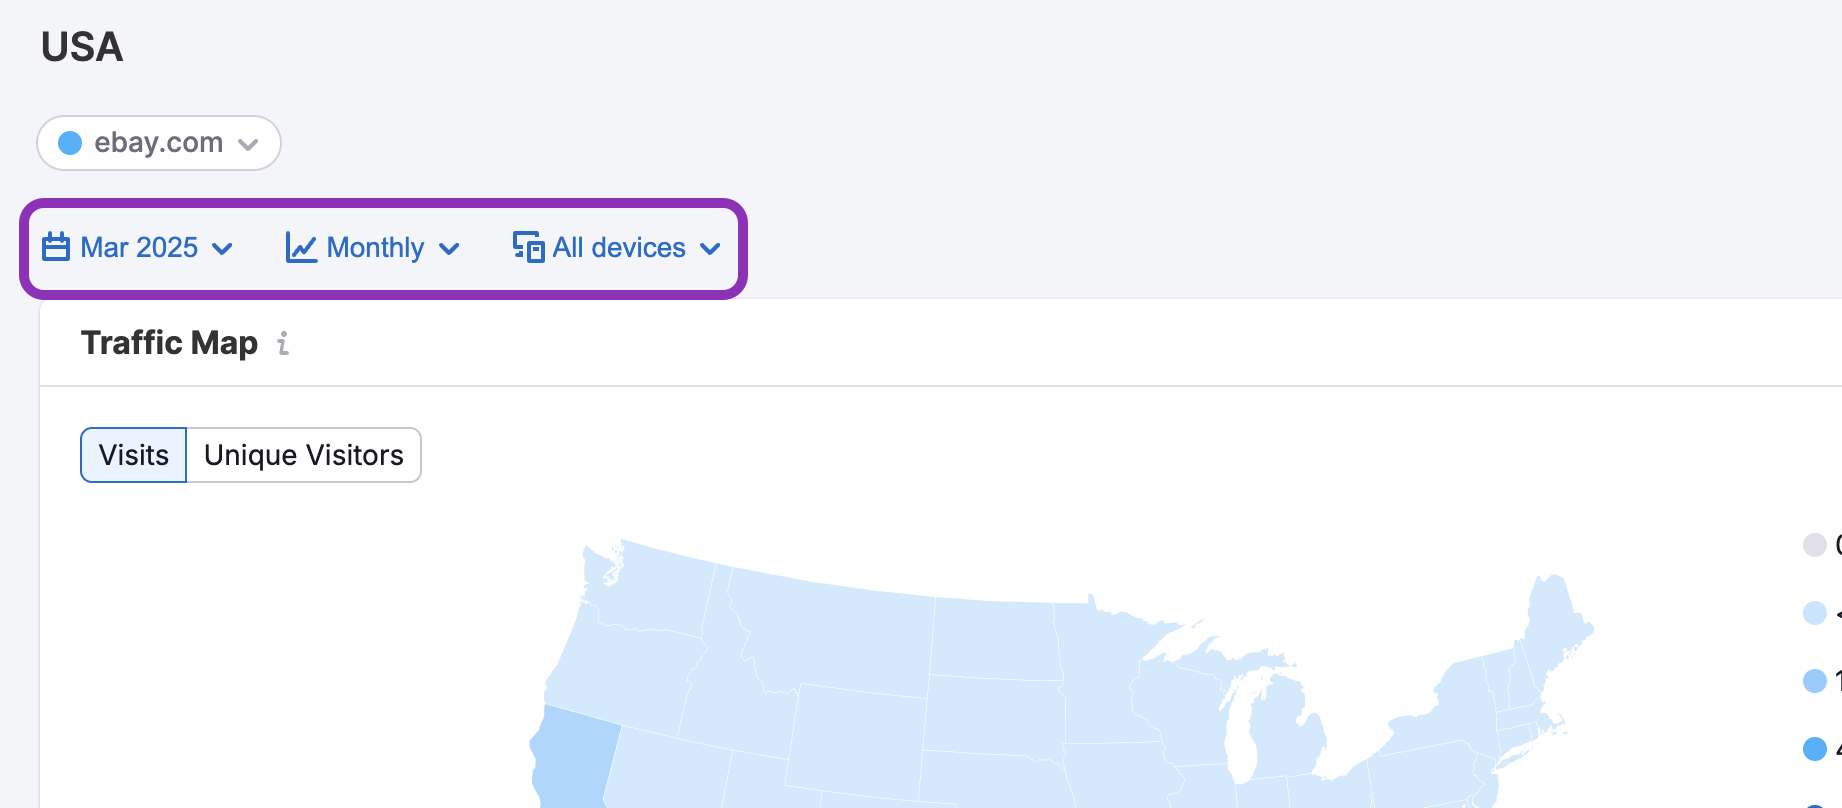Click the blue dot inside the ebay.com pill
This screenshot has height=808, width=1842.
click(70, 142)
